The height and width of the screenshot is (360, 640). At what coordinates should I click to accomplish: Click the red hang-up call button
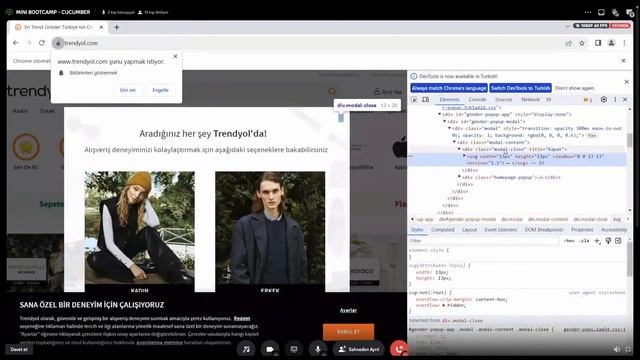point(399,349)
